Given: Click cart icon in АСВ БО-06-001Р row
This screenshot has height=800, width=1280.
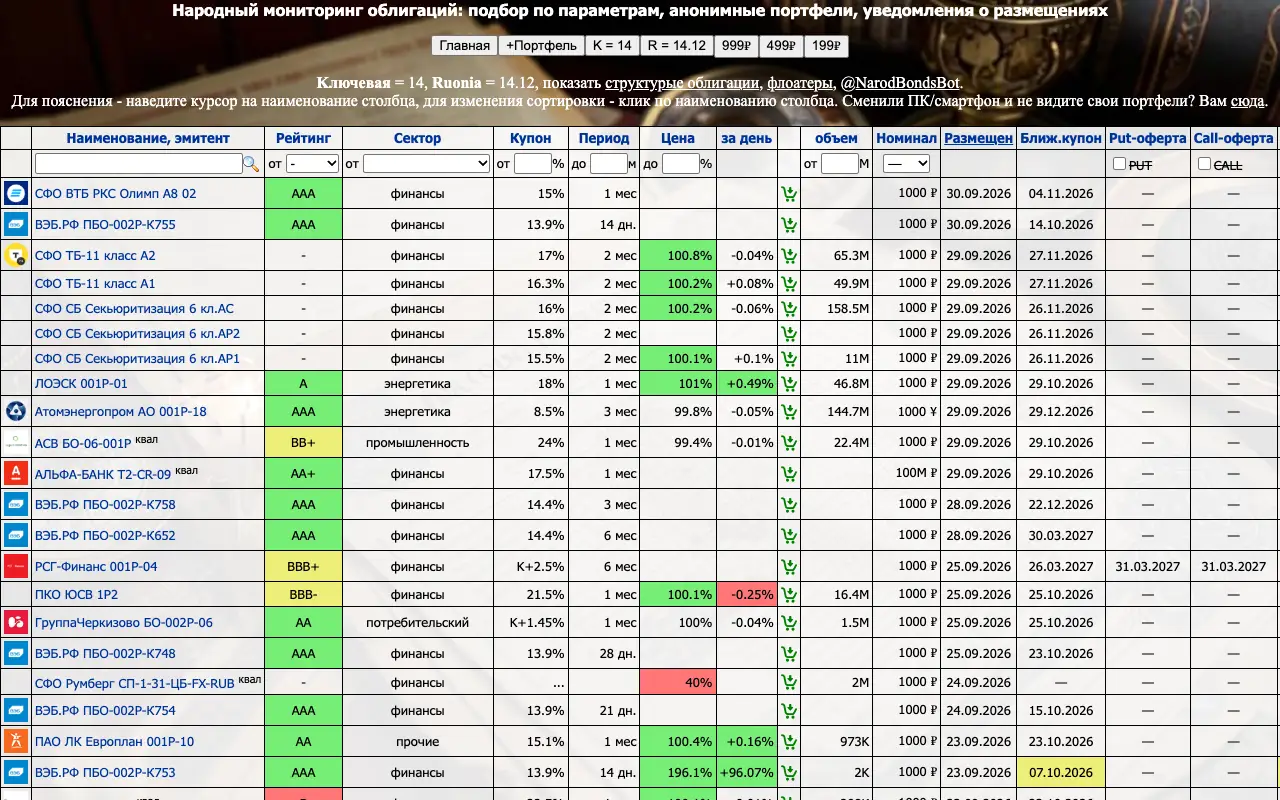Looking at the screenshot, I should point(789,443).
